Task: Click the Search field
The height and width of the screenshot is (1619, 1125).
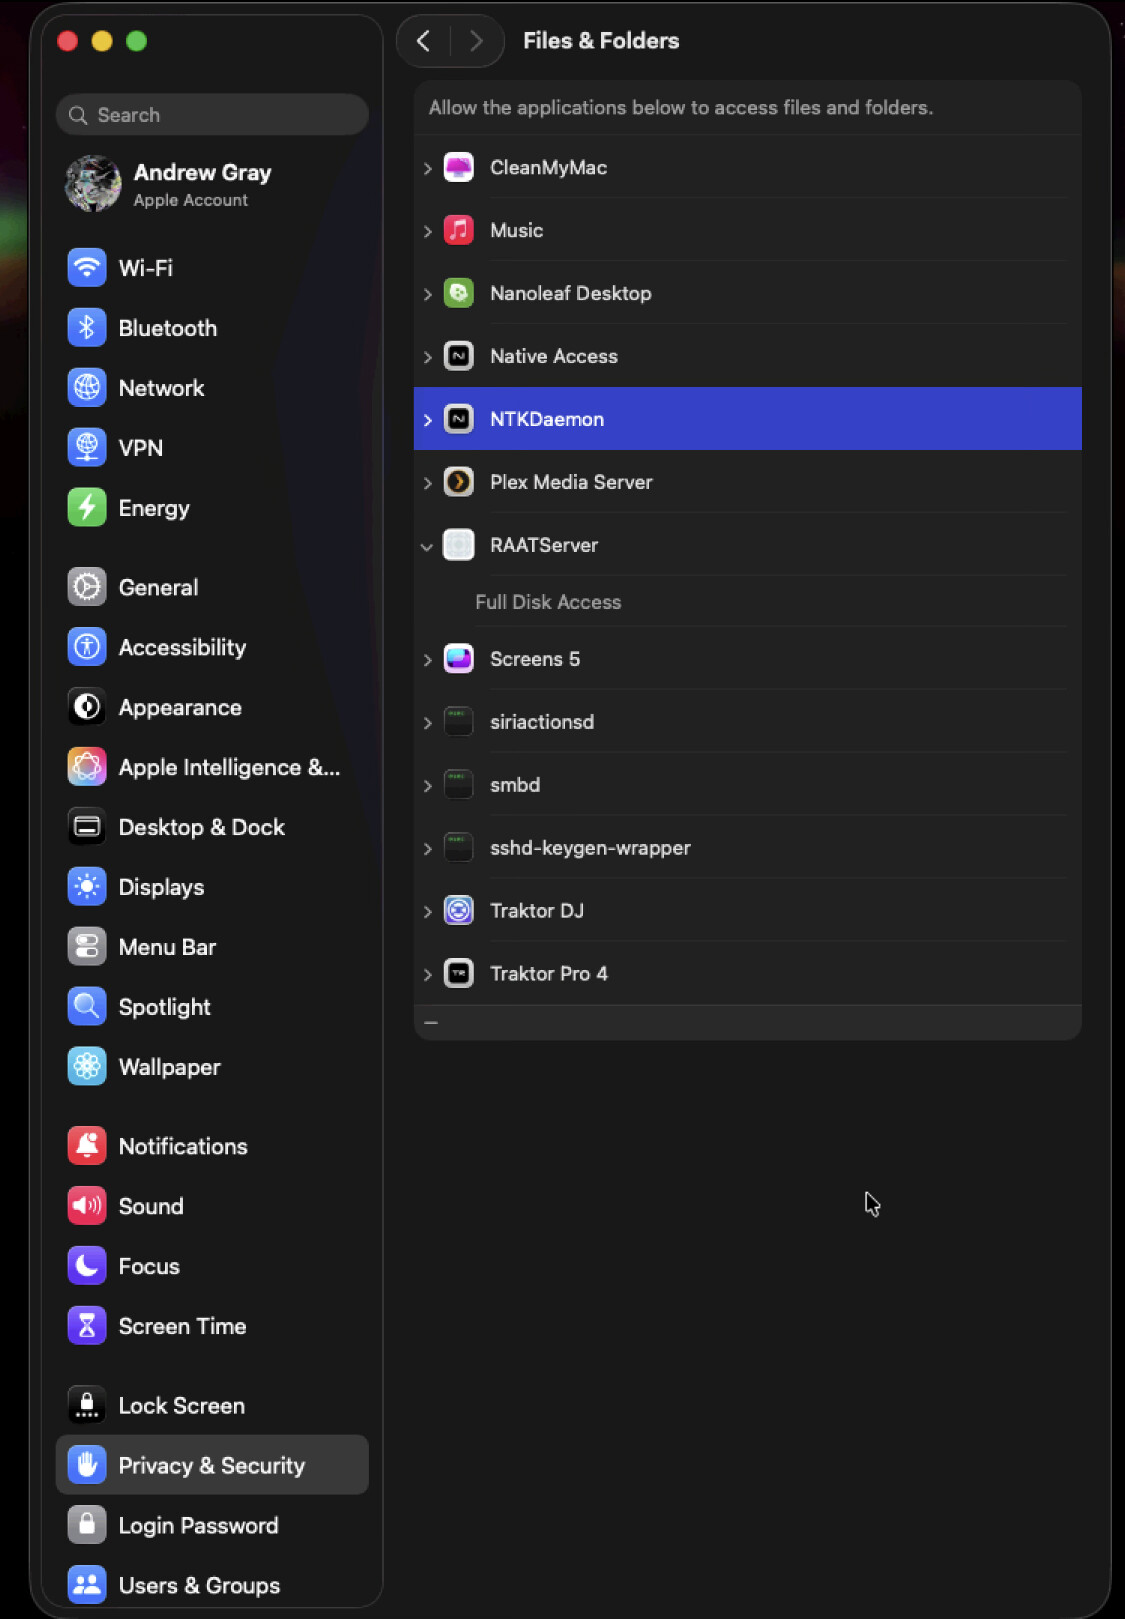Action: pos(212,115)
